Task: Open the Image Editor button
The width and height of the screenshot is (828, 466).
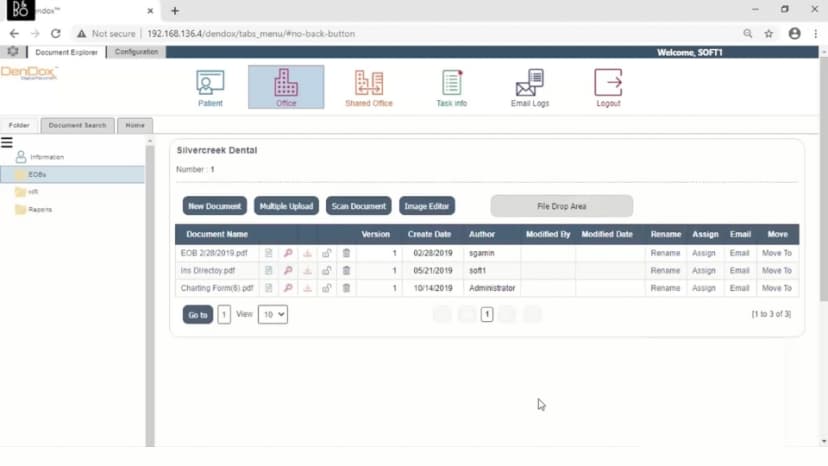Action: pos(427,206)
